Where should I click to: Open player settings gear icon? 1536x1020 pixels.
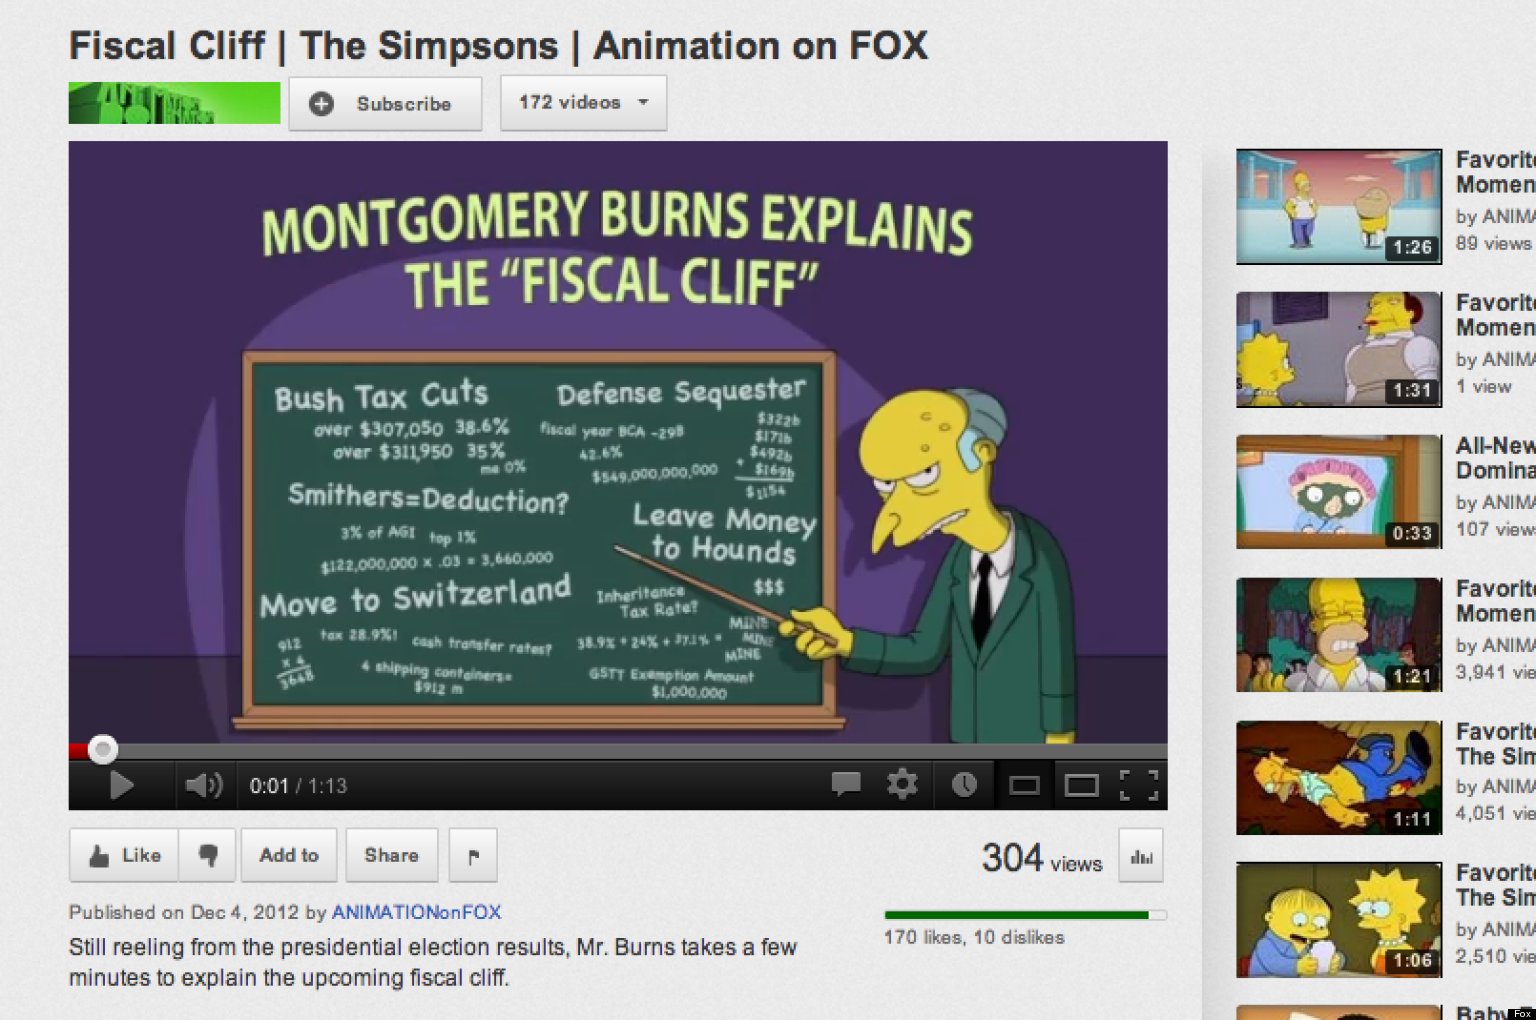tap(902, 784)
